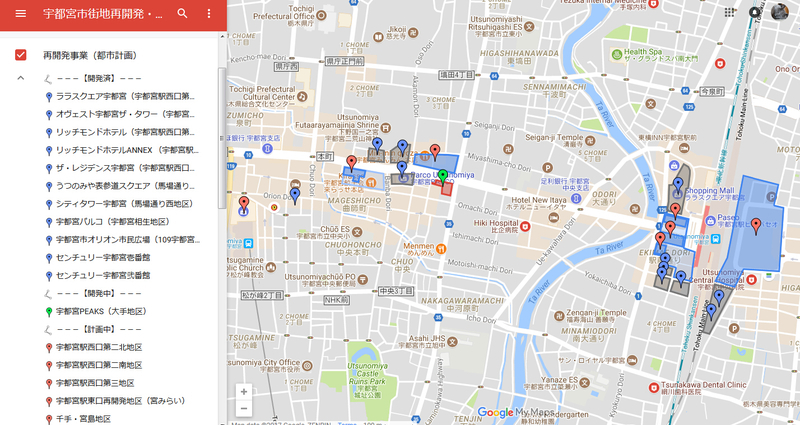Select 宇都宮駅東口再開発地区（宮みらい） entry
The image size is (800, 425).
[x=120, y=401]
